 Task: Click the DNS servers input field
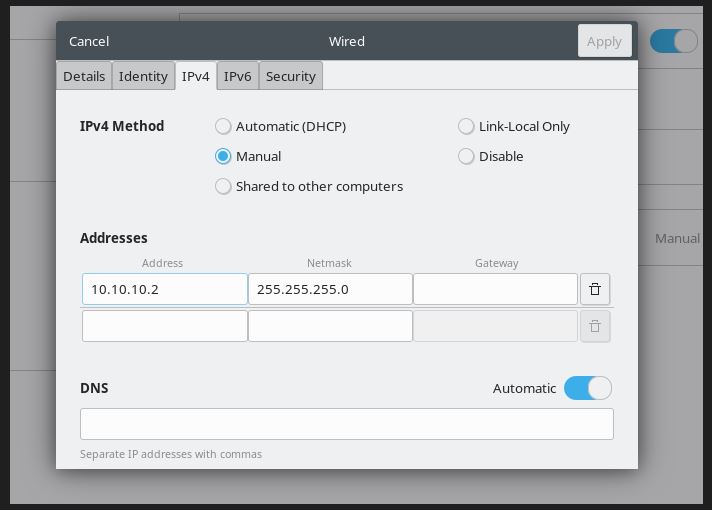pyautogui.click(x=346, y=424)
